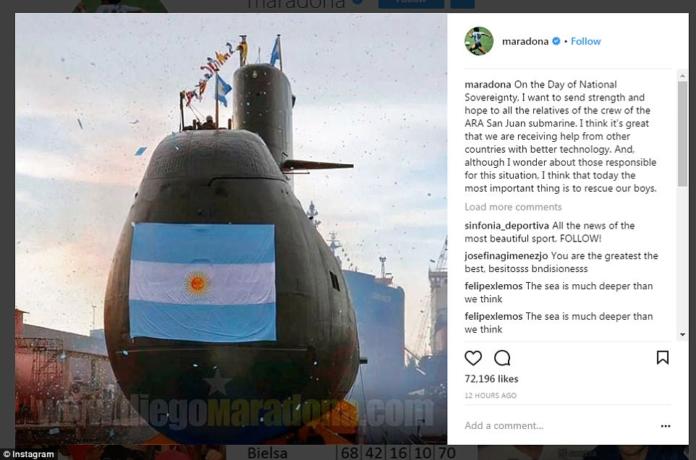Follow the maradona account
The image size is (696, 460).
(585, 41)
